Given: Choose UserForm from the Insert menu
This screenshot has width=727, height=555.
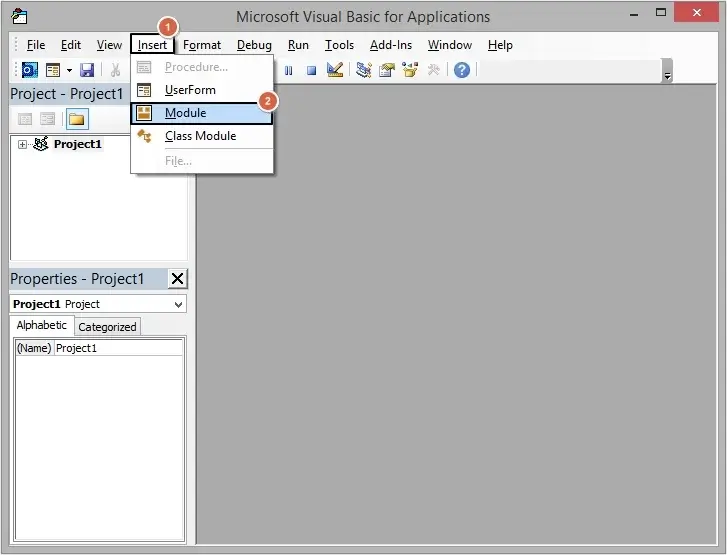Looking at the screenshot, I should pos(202,90).
